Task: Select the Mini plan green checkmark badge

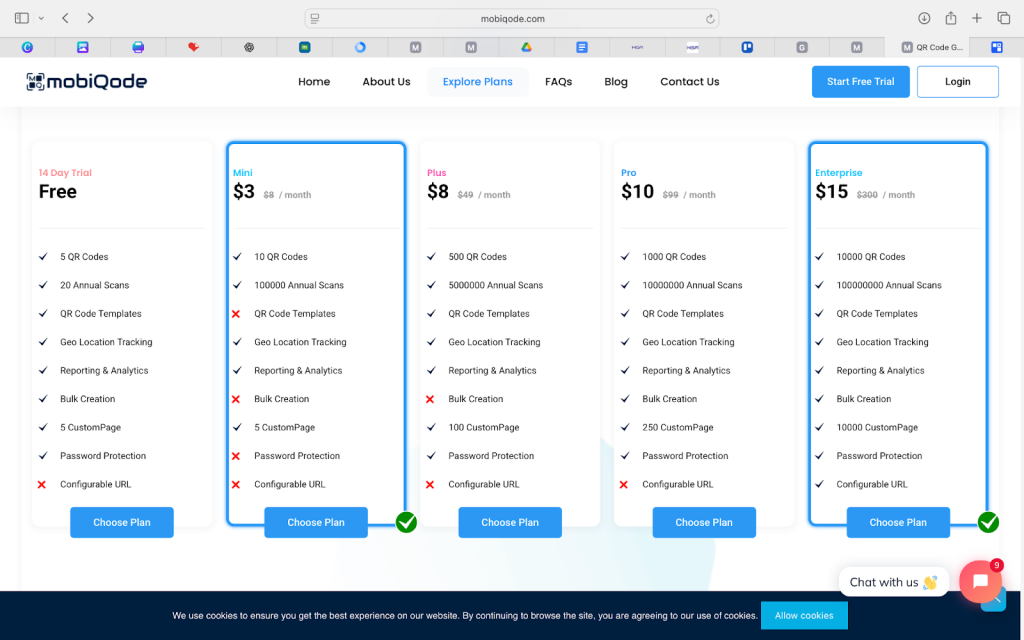Action: tap(406, 522)
